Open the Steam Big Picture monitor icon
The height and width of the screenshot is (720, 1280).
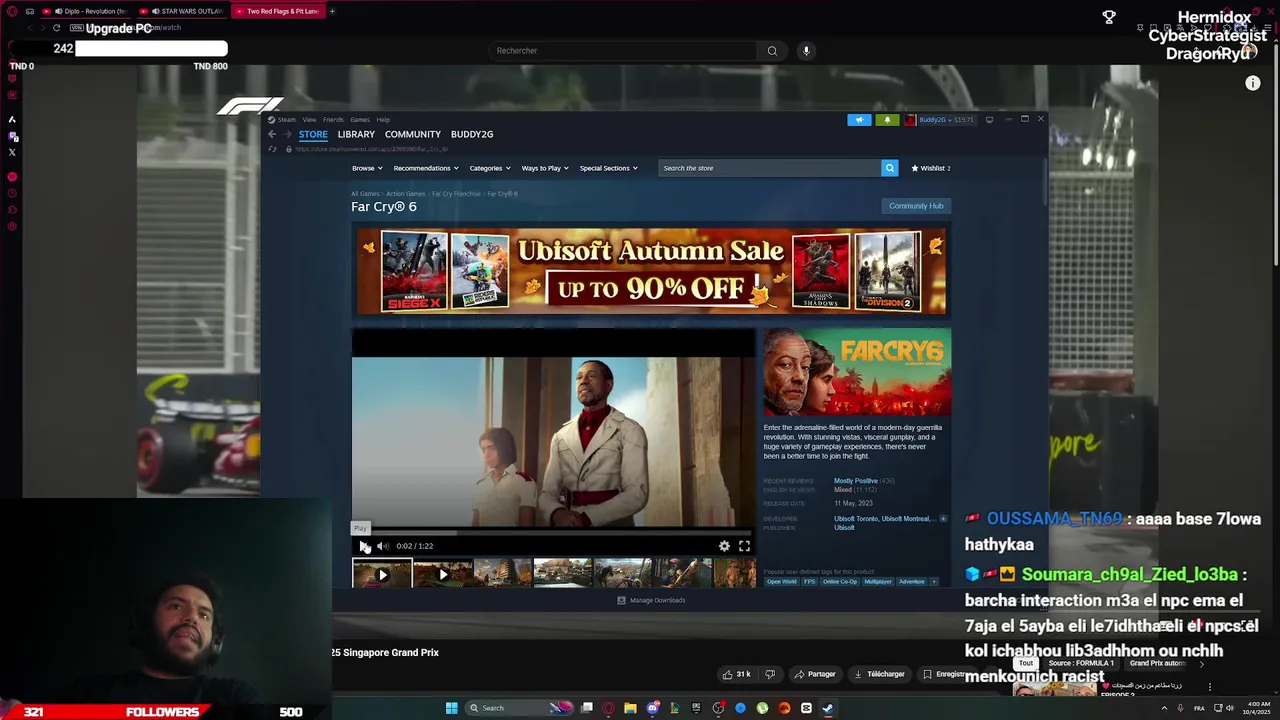[x=989, y=120]
